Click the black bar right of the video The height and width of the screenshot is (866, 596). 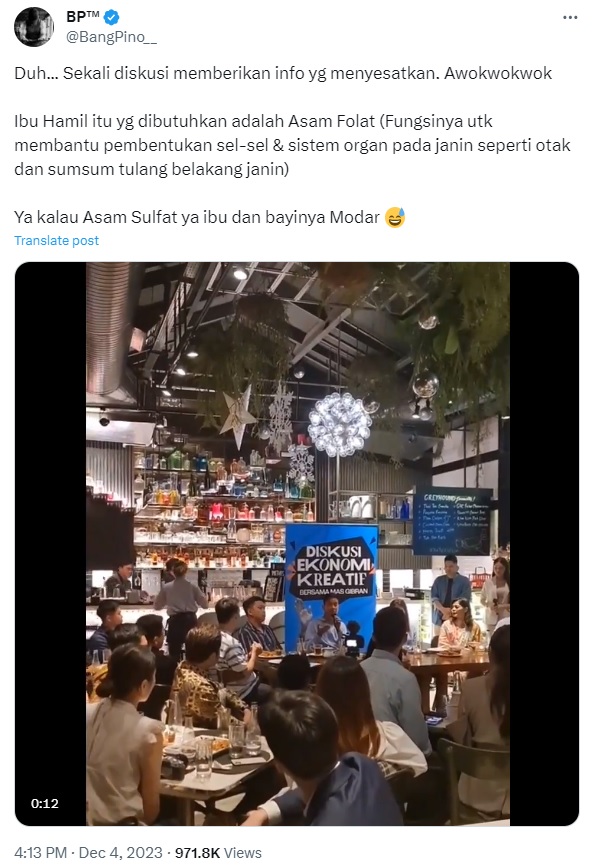pyautogui.click(x=544, y=544)
